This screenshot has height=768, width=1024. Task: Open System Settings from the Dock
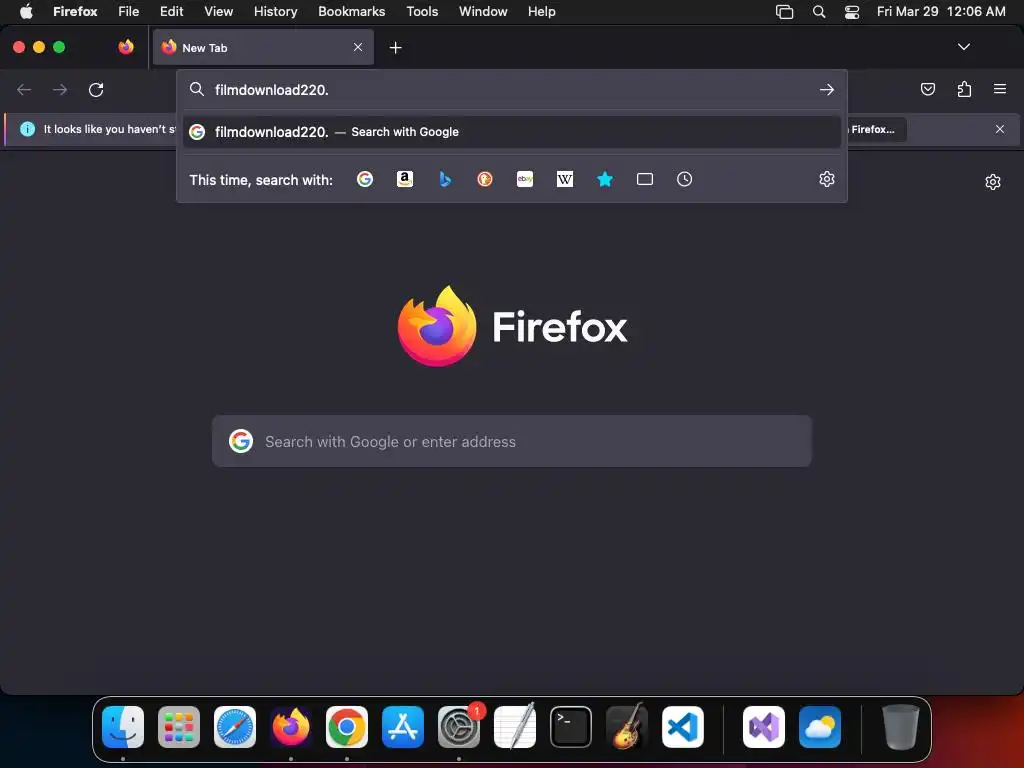tap(459, 727)
